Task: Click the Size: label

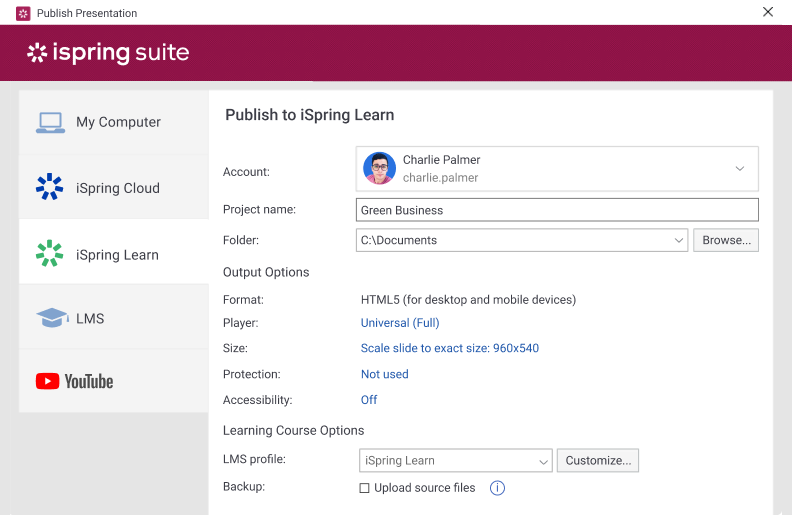Action: tap(235, 348)
